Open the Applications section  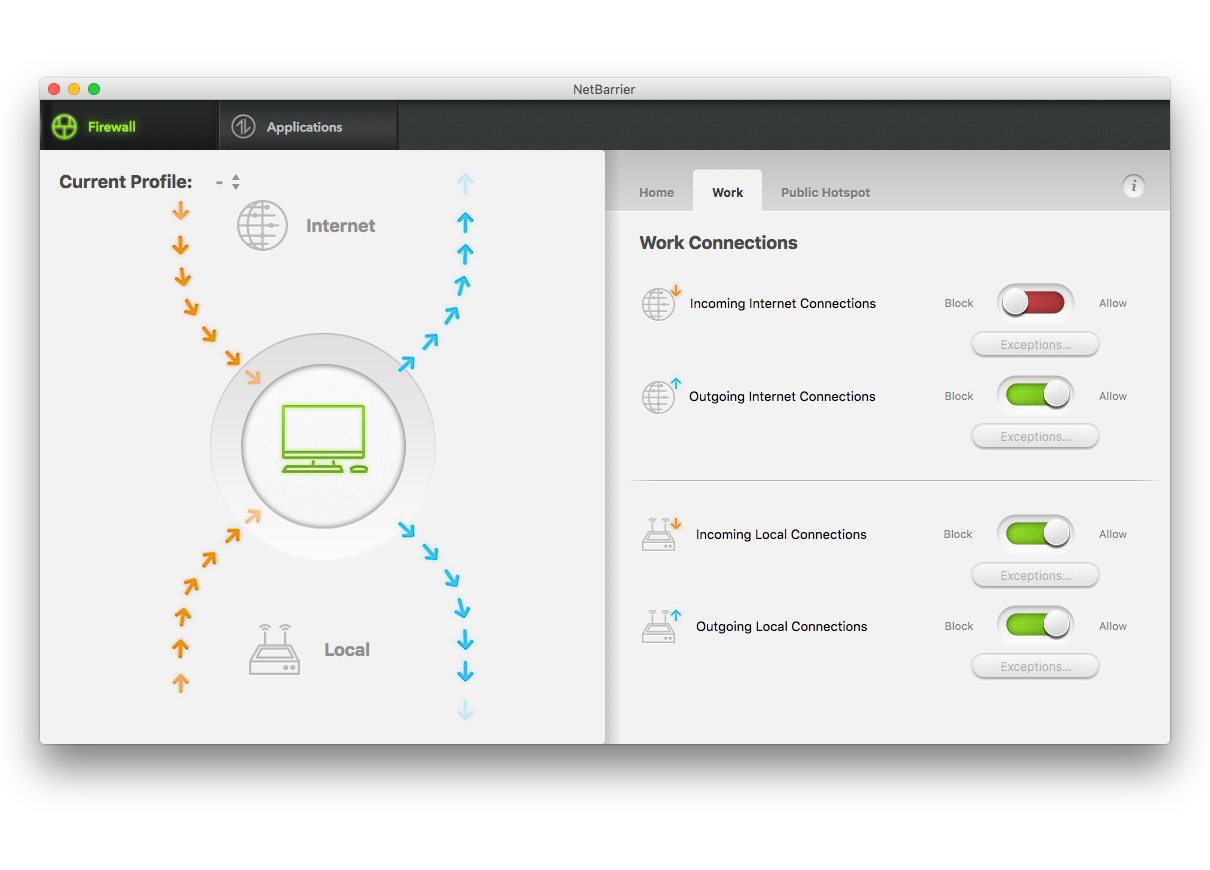[x=304, y=127]
